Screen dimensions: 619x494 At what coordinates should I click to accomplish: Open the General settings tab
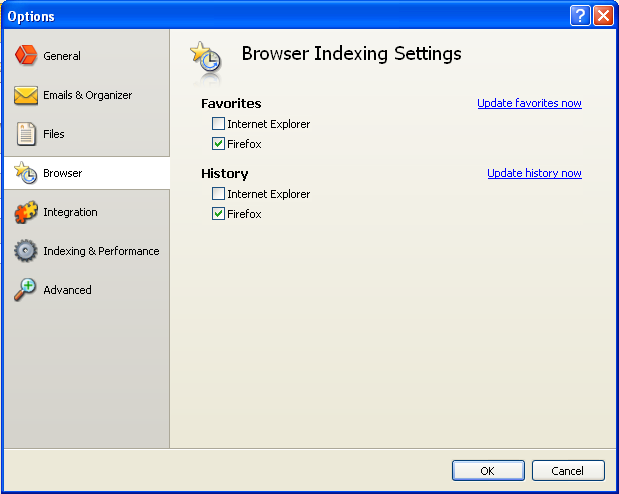tap(62, 56)
